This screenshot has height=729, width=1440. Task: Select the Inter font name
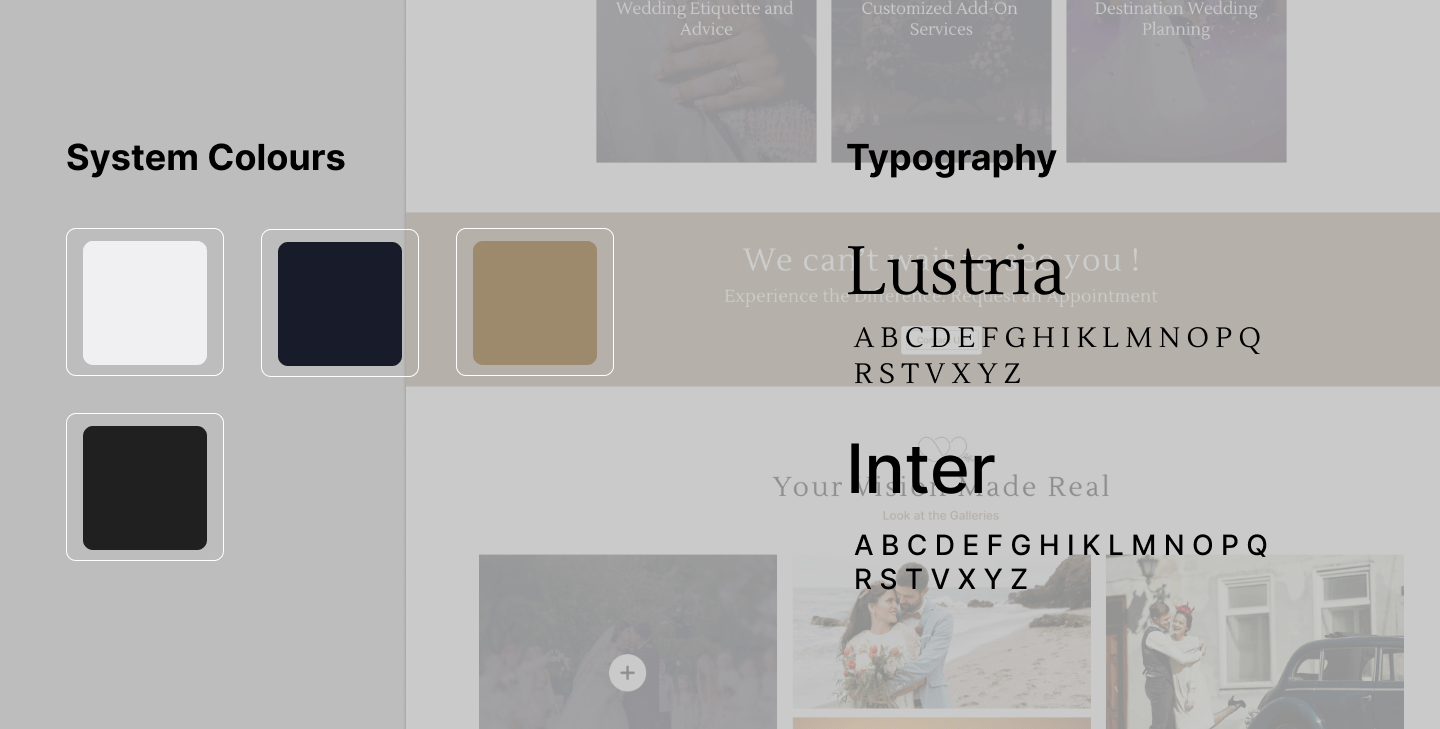click(x=921, y=467)
